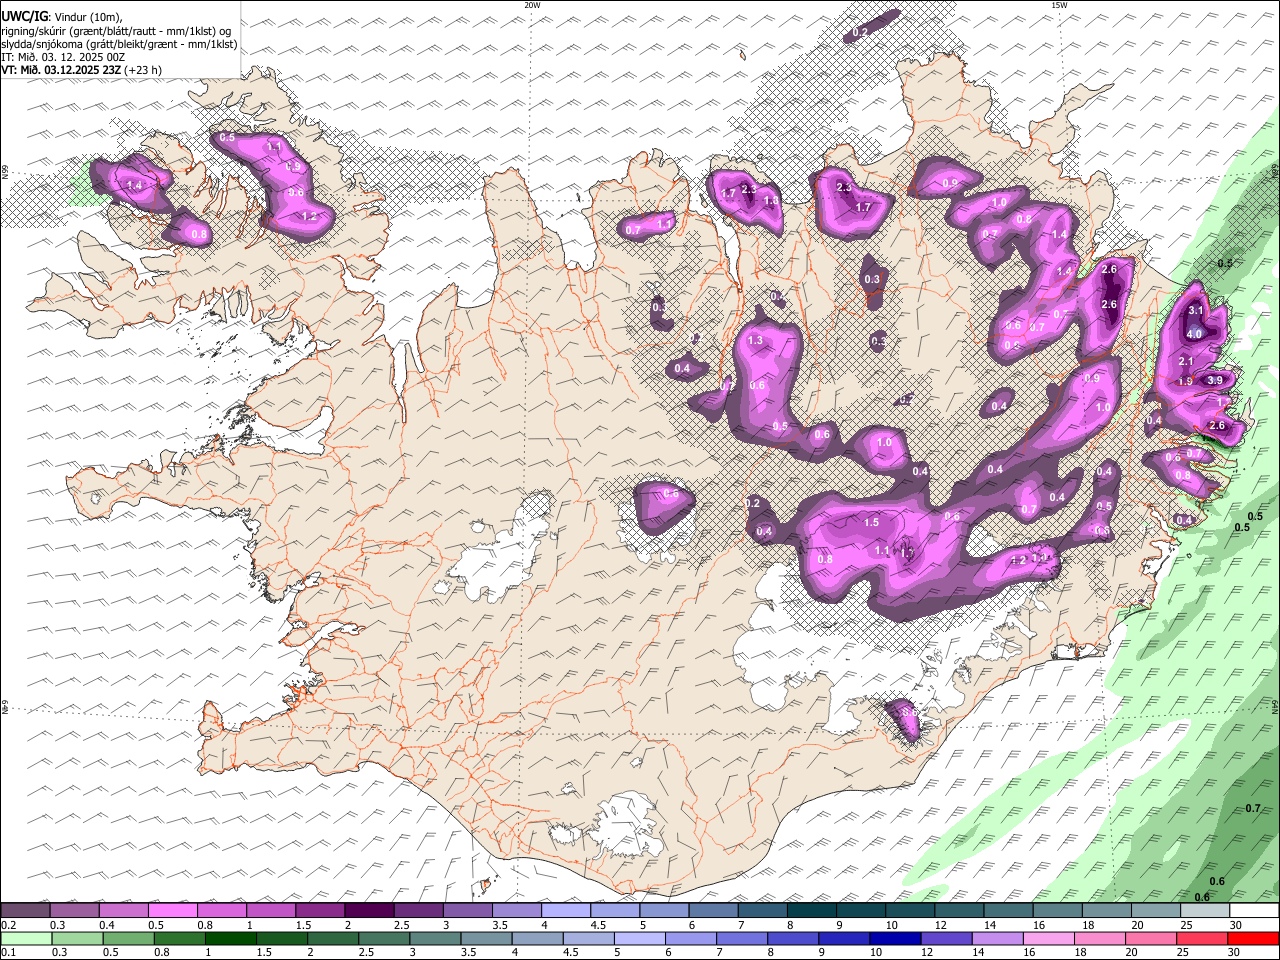The height and width of the screenshot is (960, 1280).
Task: Pick the bright pink swatch between 0.5 and 0.8, top row
Action: [172, 911]
